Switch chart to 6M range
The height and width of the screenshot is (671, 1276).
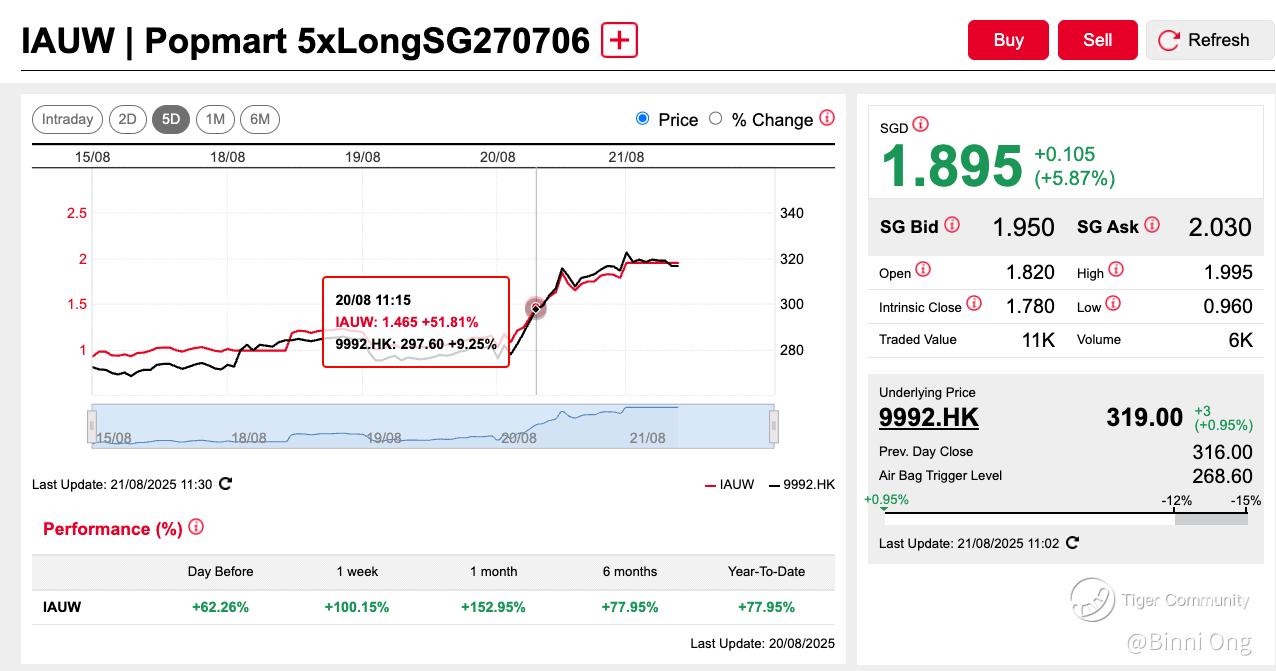(x=260, y=119)
